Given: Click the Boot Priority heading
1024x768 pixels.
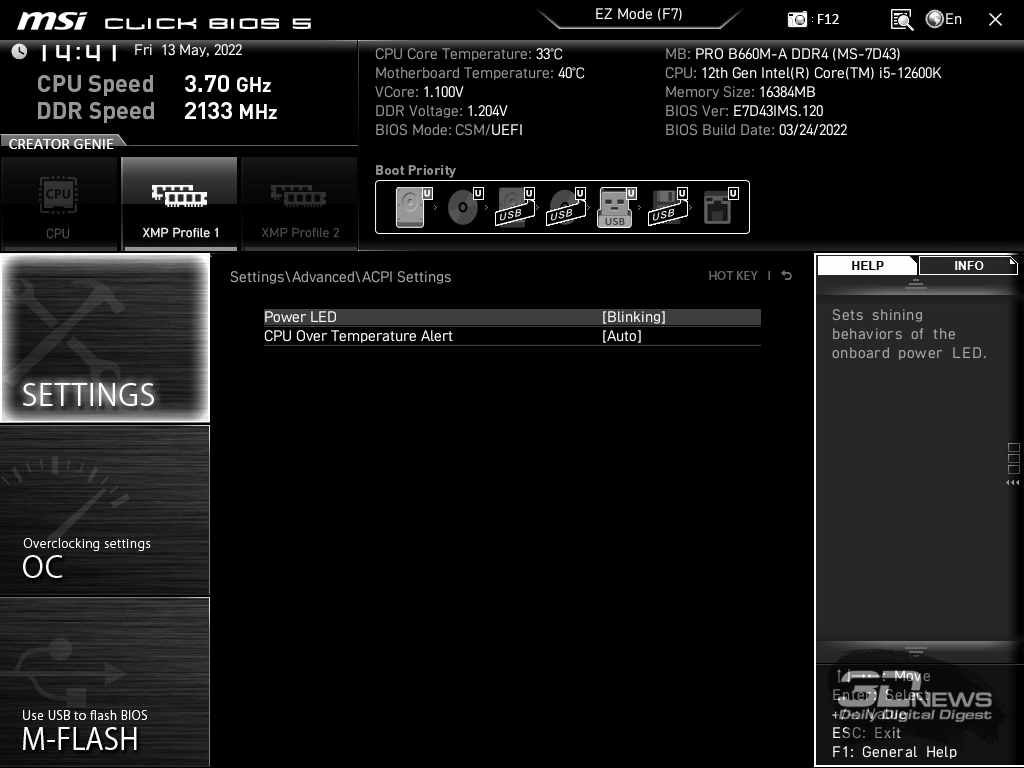Looking at the screenshot, I should point(415,170).
